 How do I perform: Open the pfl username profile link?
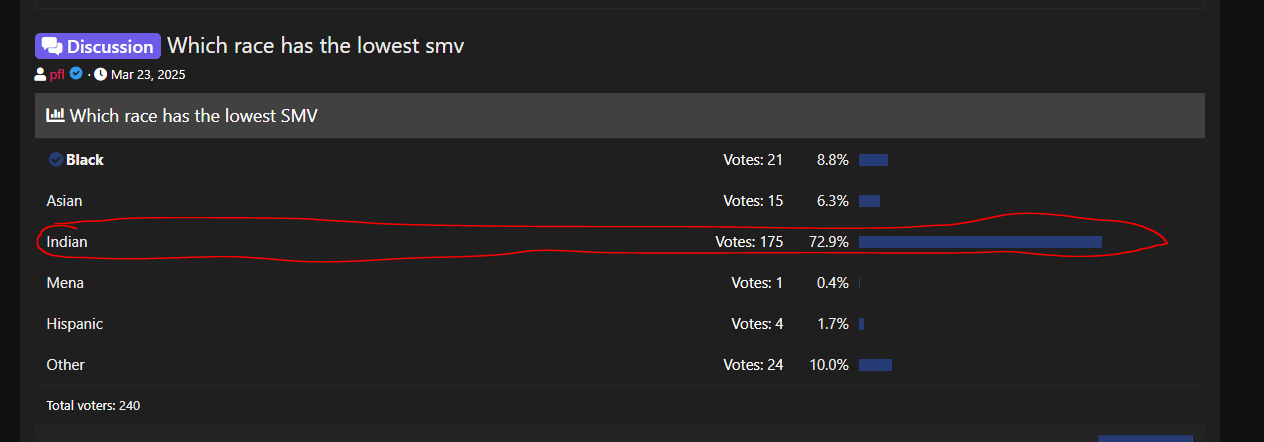coord(57,75)
